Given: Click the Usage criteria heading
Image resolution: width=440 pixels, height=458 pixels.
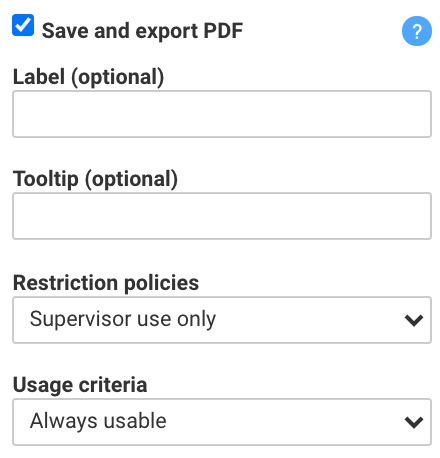Looking at the screenshot, I should pyautogui.click(x=80, y=385).
